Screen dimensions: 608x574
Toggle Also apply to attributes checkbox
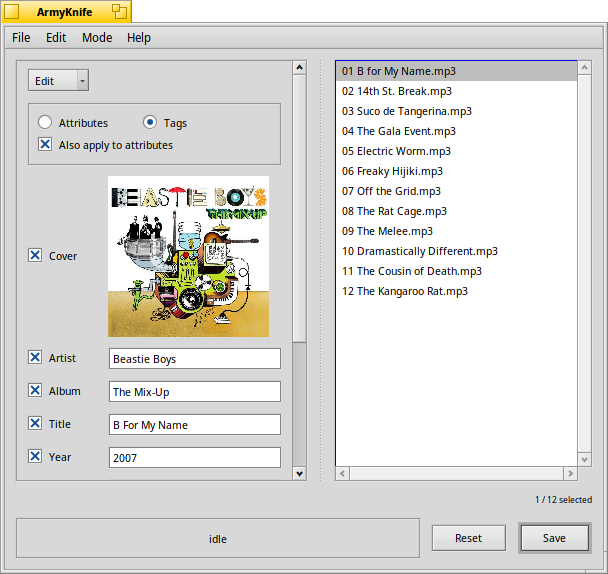click(x=45, y=145)
